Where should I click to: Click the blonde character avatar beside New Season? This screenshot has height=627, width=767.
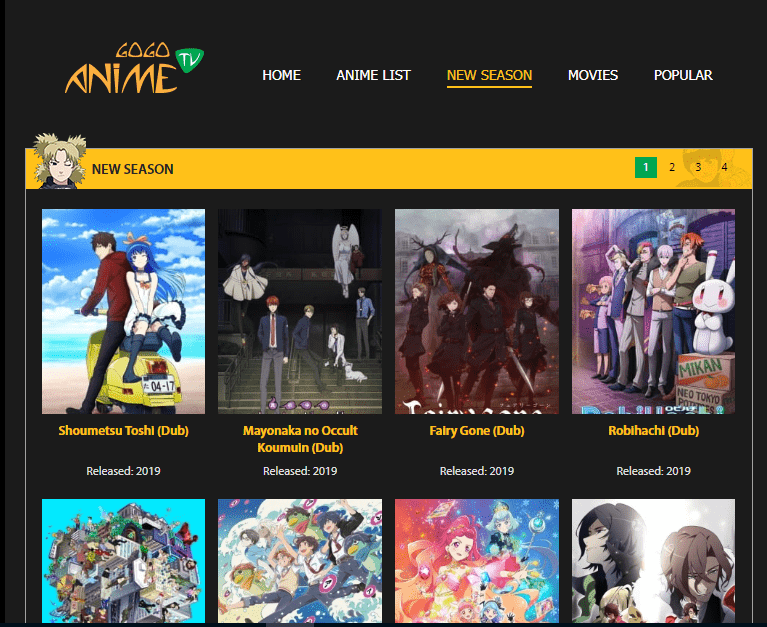[x=60, y=160]
